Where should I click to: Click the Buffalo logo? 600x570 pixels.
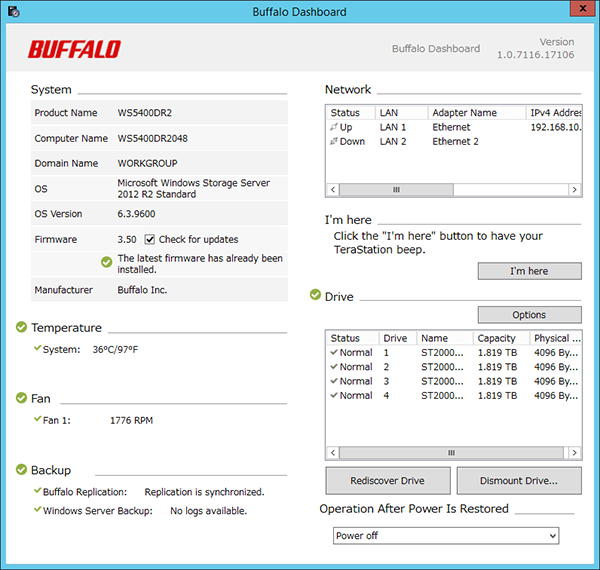[x=74, y=49]
